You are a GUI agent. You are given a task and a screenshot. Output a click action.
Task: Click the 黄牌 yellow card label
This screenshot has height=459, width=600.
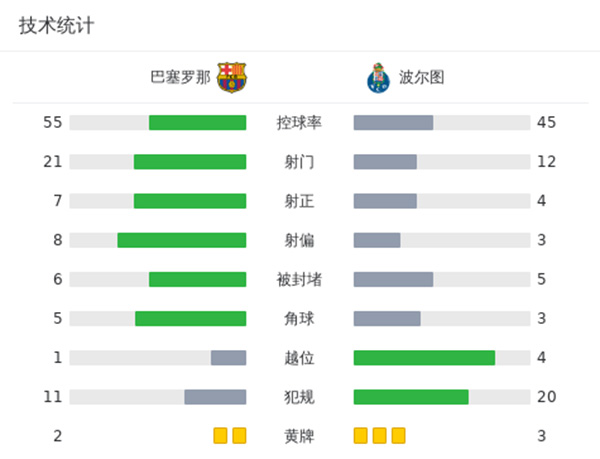(299, 436)
